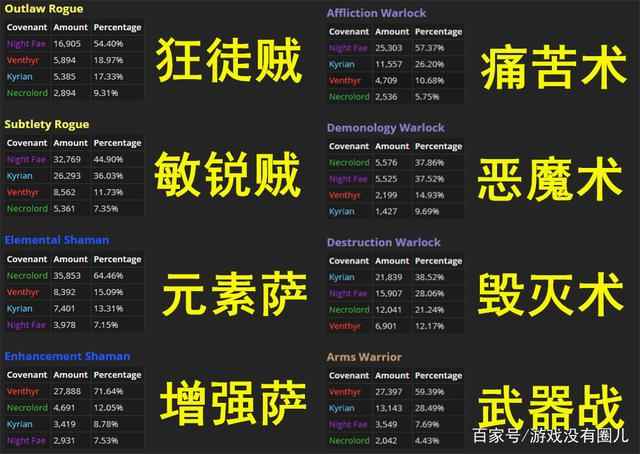Select the amount 25,303

pos(389,48)
